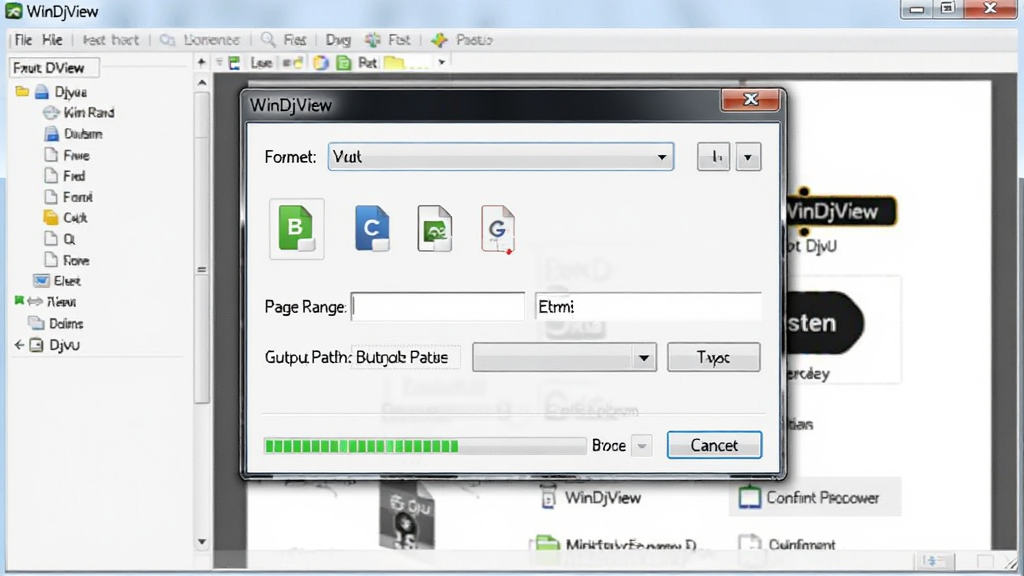The height and width of the screenshot is (576, 1024).
Task: Select the Fomi tree item
Action: (78, 197)
